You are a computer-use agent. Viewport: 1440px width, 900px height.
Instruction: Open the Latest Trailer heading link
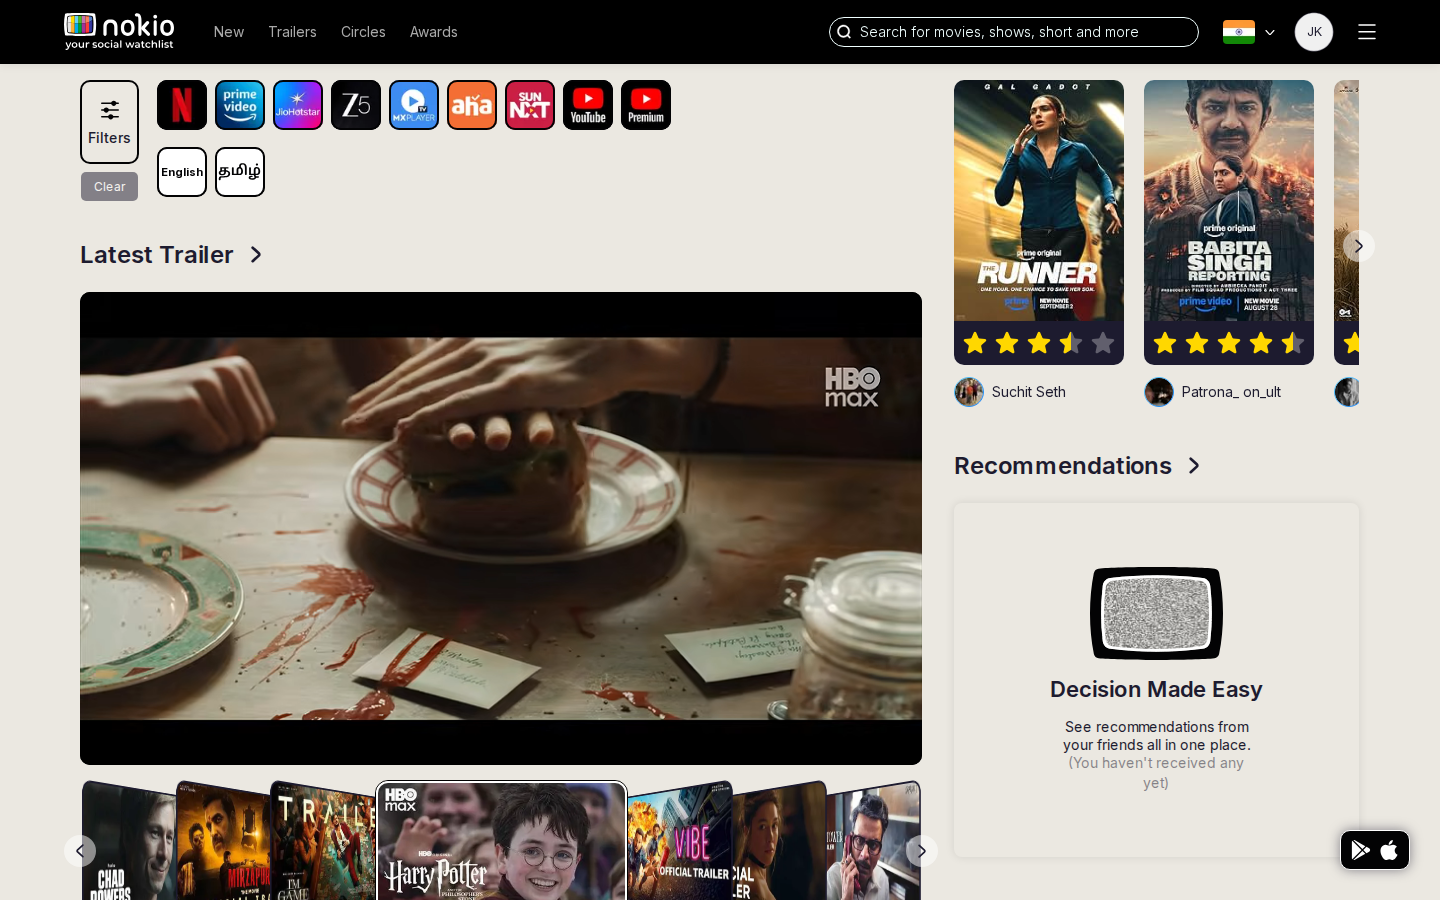click(x=157, y=255)
